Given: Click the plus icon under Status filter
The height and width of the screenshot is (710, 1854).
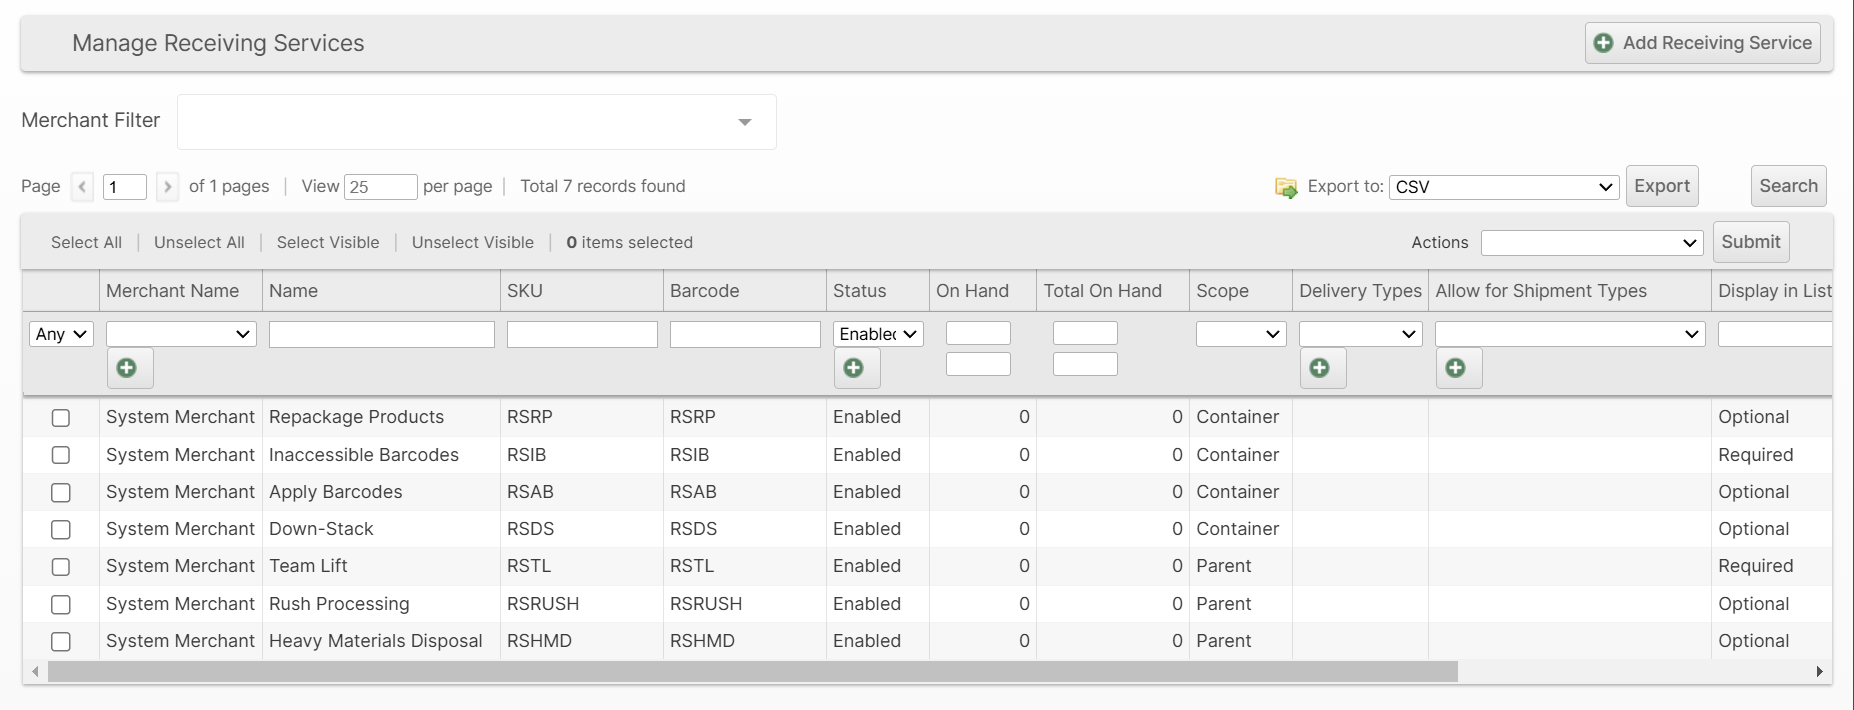Looking at the screenshot, I should click(855, 368).
